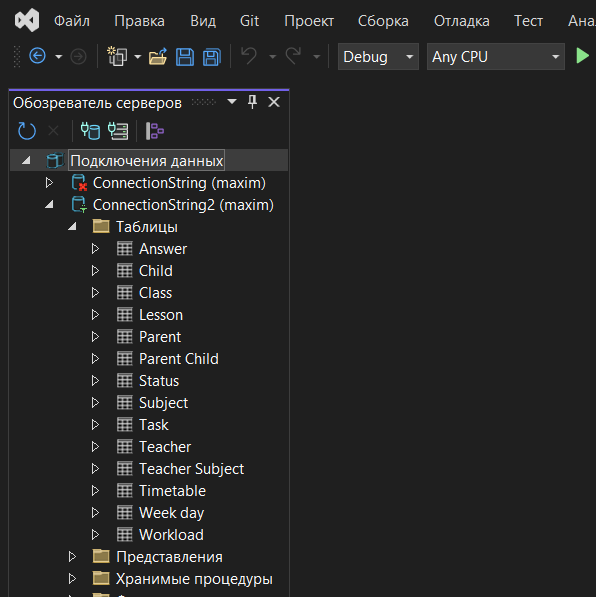Screen dimensions: 596x597
Task: Open the Сборка menu
Action: (x=383, y=21)
